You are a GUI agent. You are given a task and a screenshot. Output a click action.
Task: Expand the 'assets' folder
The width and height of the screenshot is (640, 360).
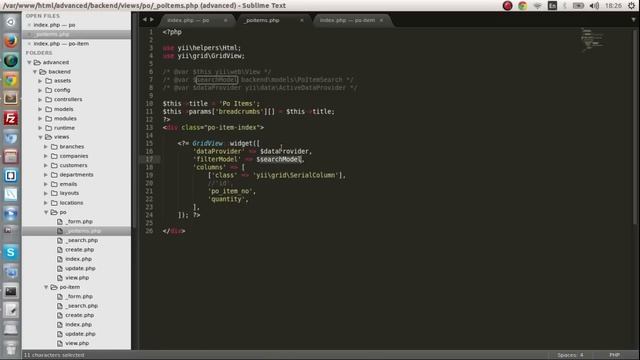tap(40, 81)
